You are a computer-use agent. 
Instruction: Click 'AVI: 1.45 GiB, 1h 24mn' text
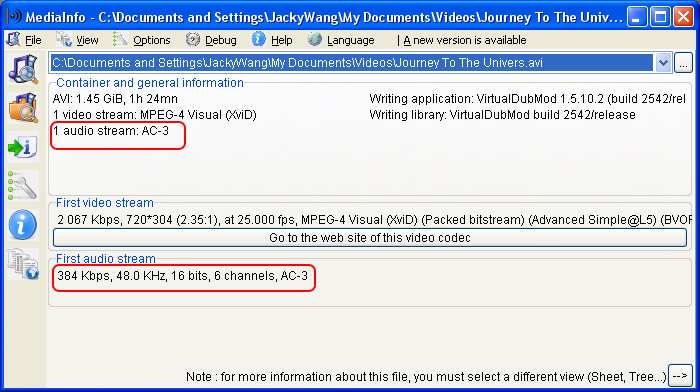pyautogui.click(x=115, y=99)
